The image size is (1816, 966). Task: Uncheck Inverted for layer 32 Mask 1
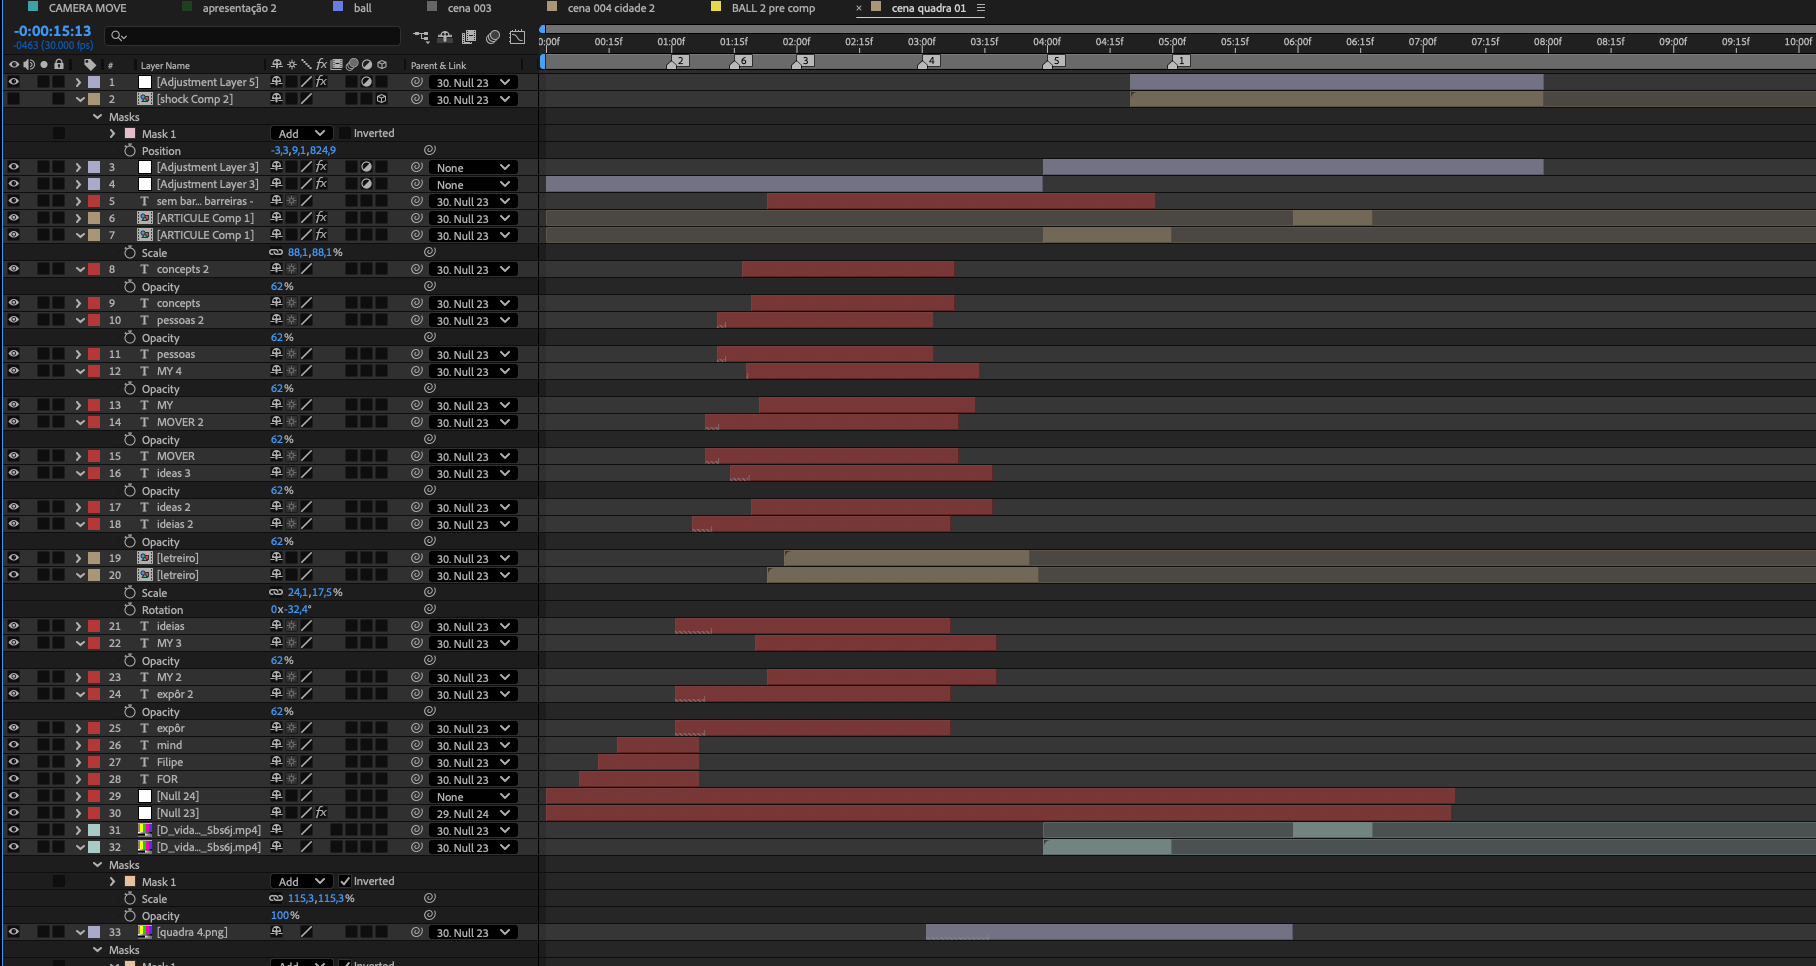[x=345, y=881]
